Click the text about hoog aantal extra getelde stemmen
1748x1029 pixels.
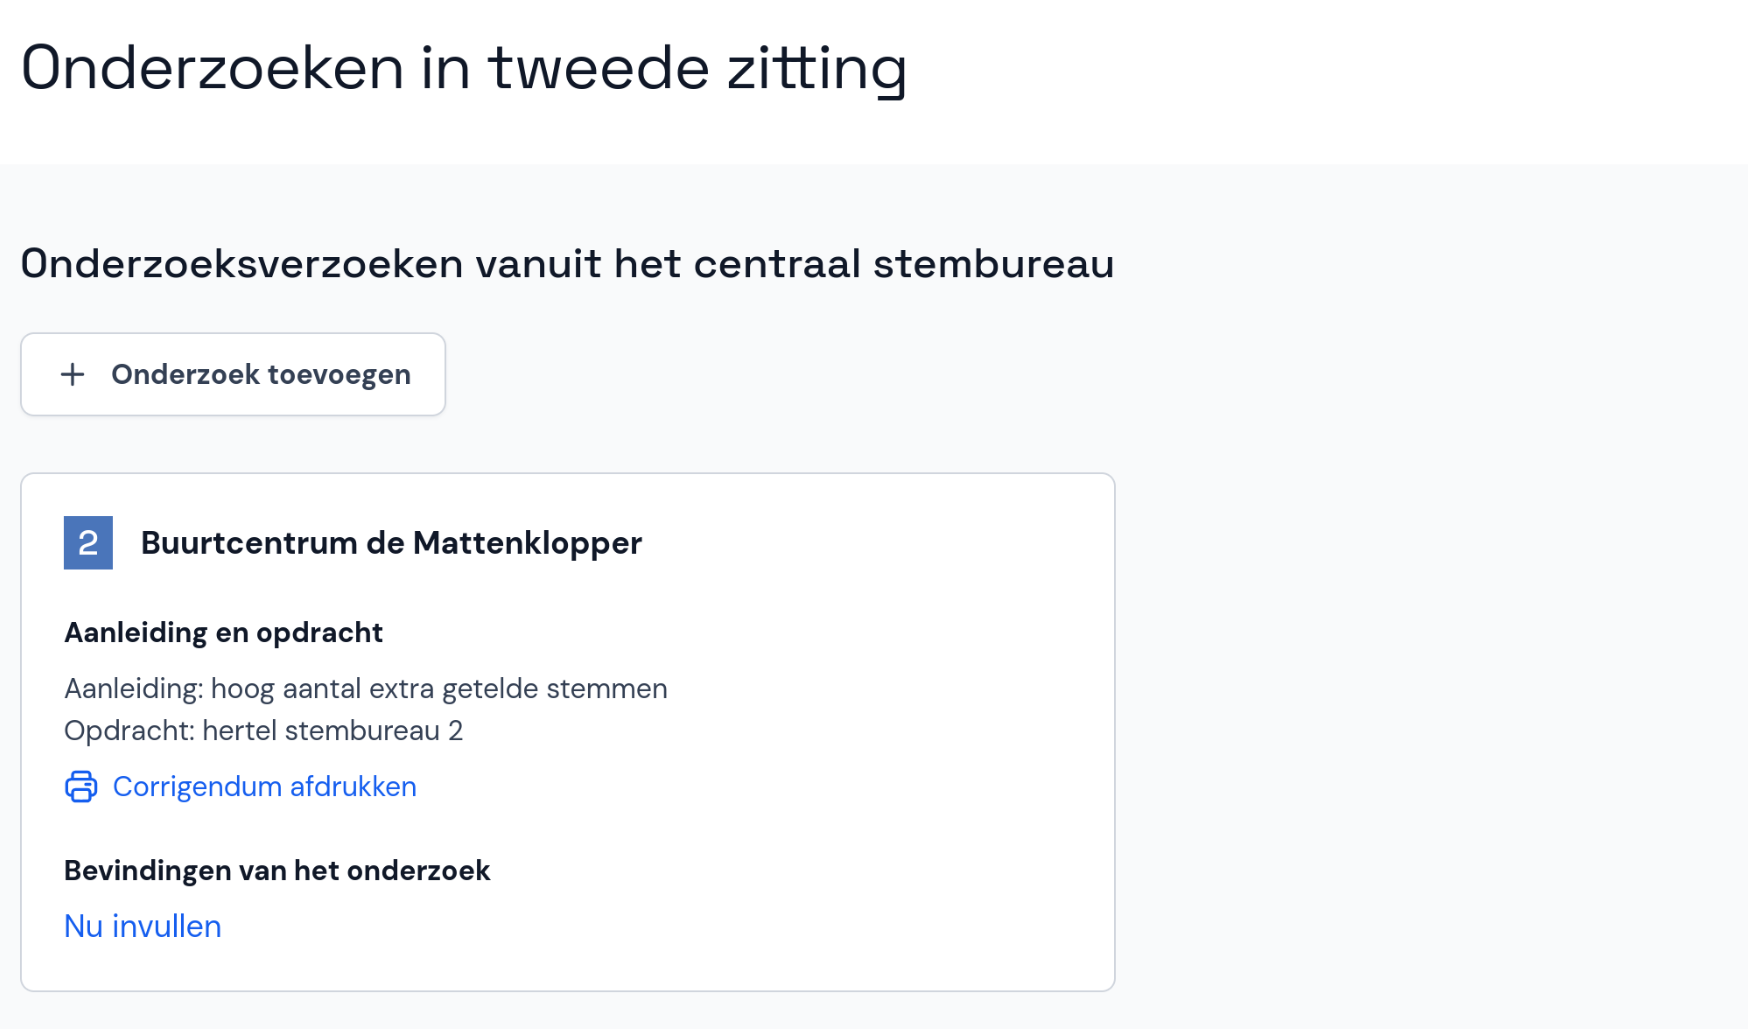pos(365,688)
